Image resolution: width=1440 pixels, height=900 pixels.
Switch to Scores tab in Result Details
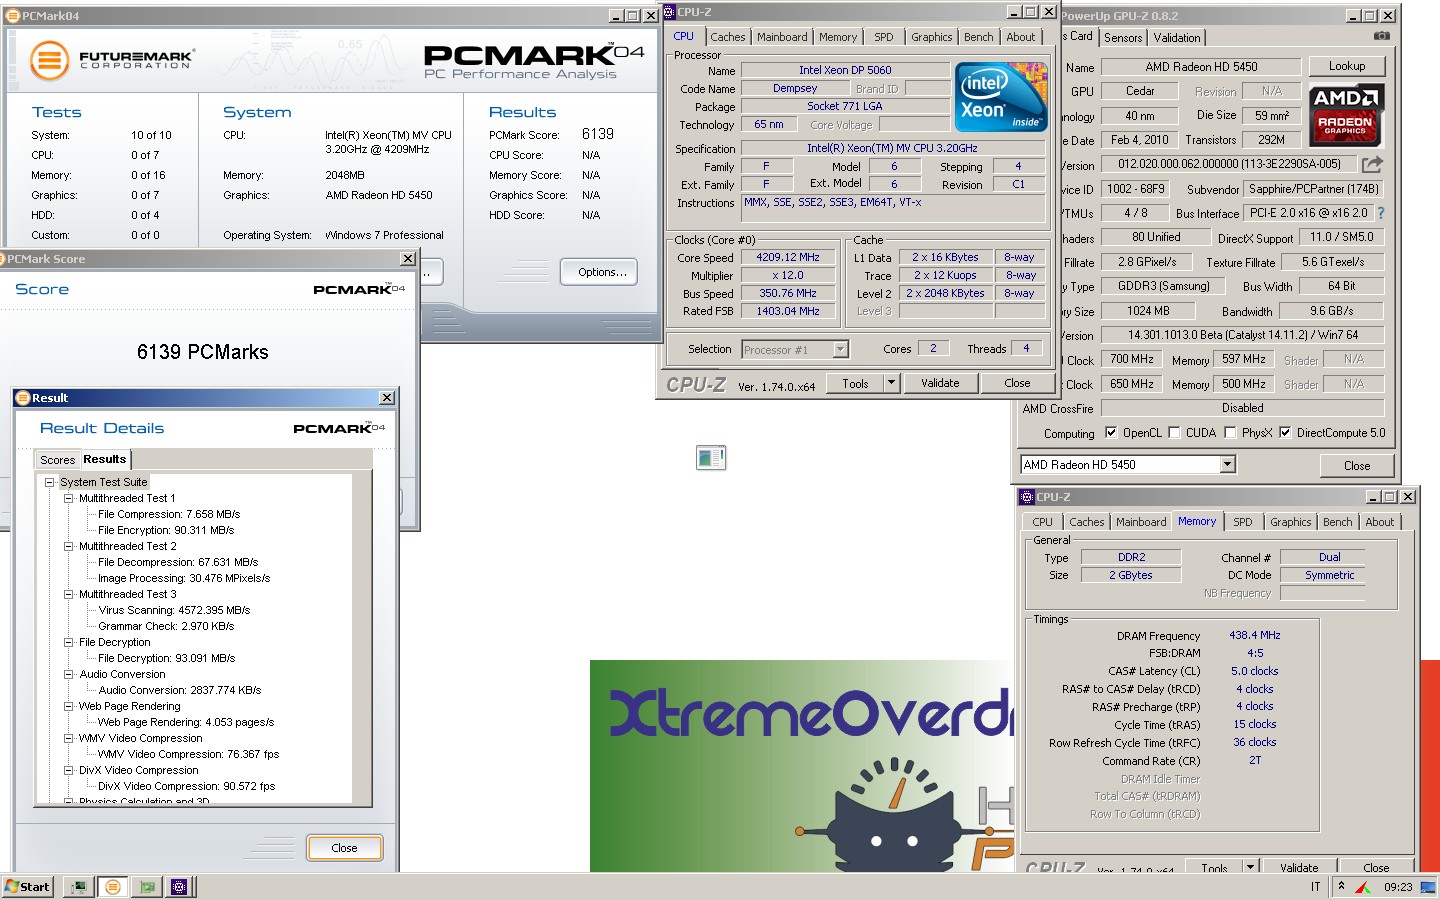tap(58, 460)
